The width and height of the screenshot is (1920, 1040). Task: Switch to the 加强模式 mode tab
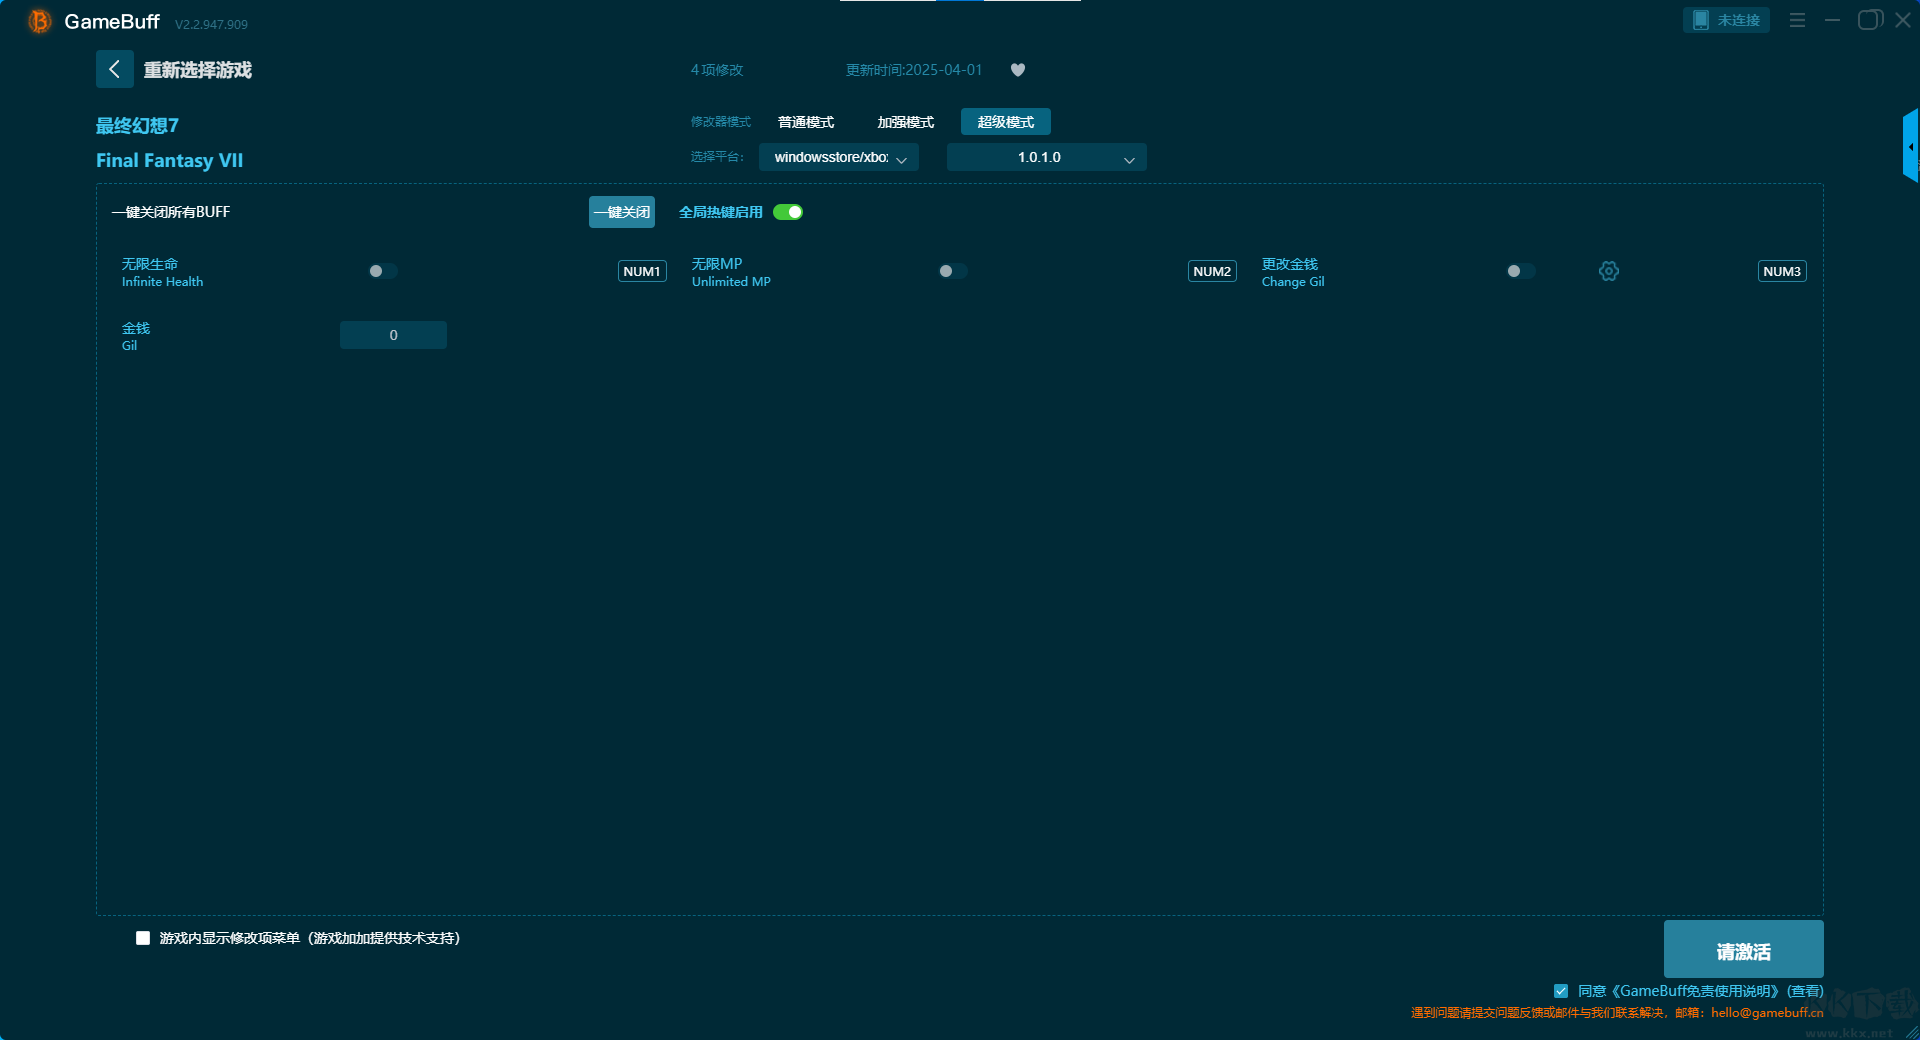pyautogui.click(x=905, y=122)
